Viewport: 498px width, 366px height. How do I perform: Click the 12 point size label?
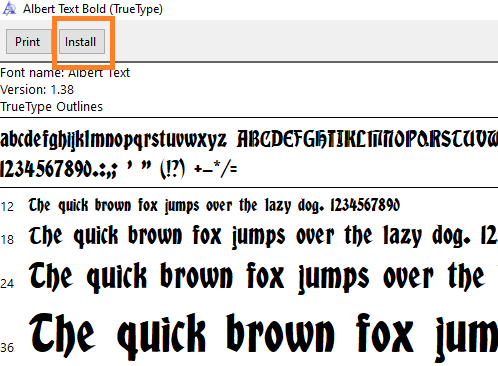click(7, 207)
